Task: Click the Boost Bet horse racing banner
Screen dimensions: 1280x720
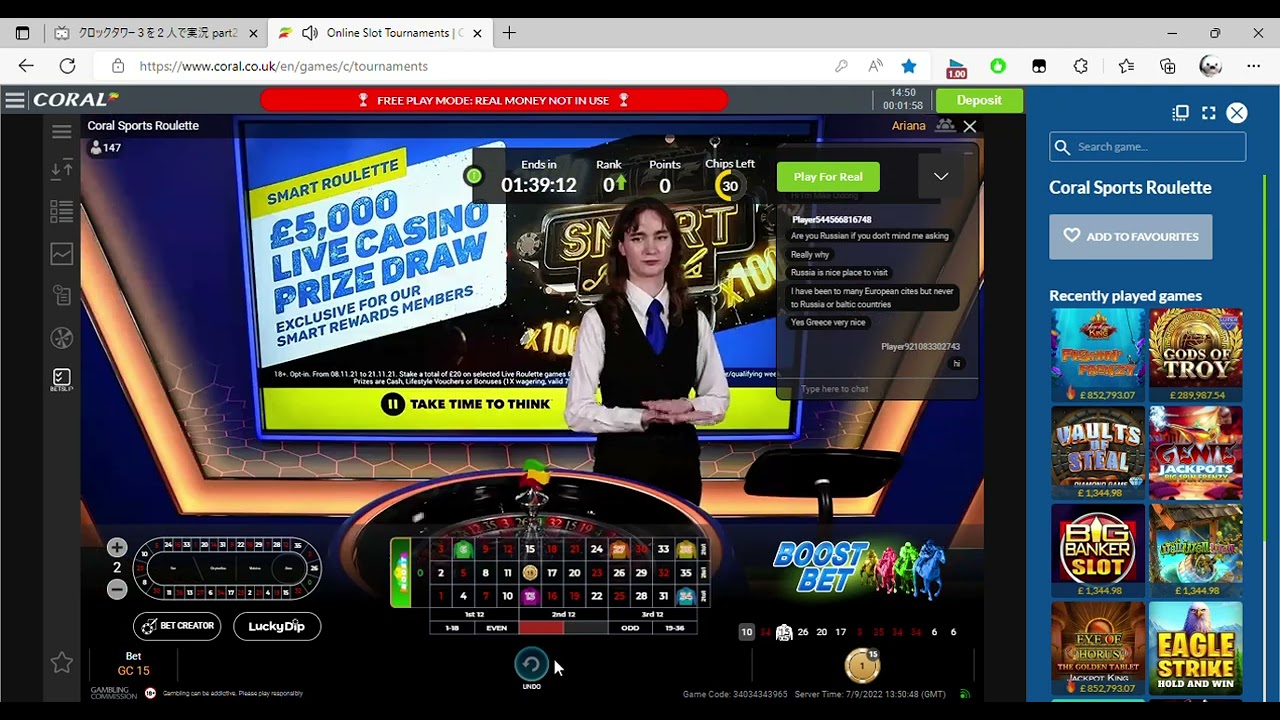Action: [x=860, y=568]
